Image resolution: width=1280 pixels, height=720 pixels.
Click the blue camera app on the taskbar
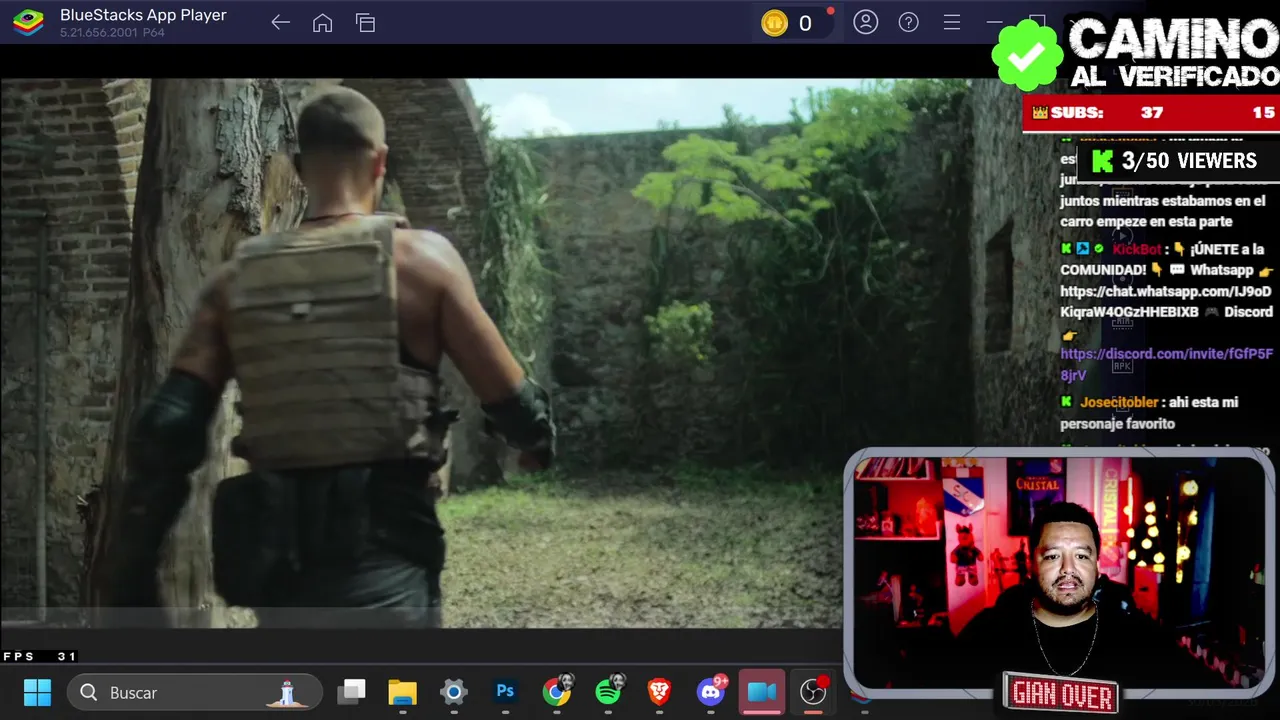point(762,692)
